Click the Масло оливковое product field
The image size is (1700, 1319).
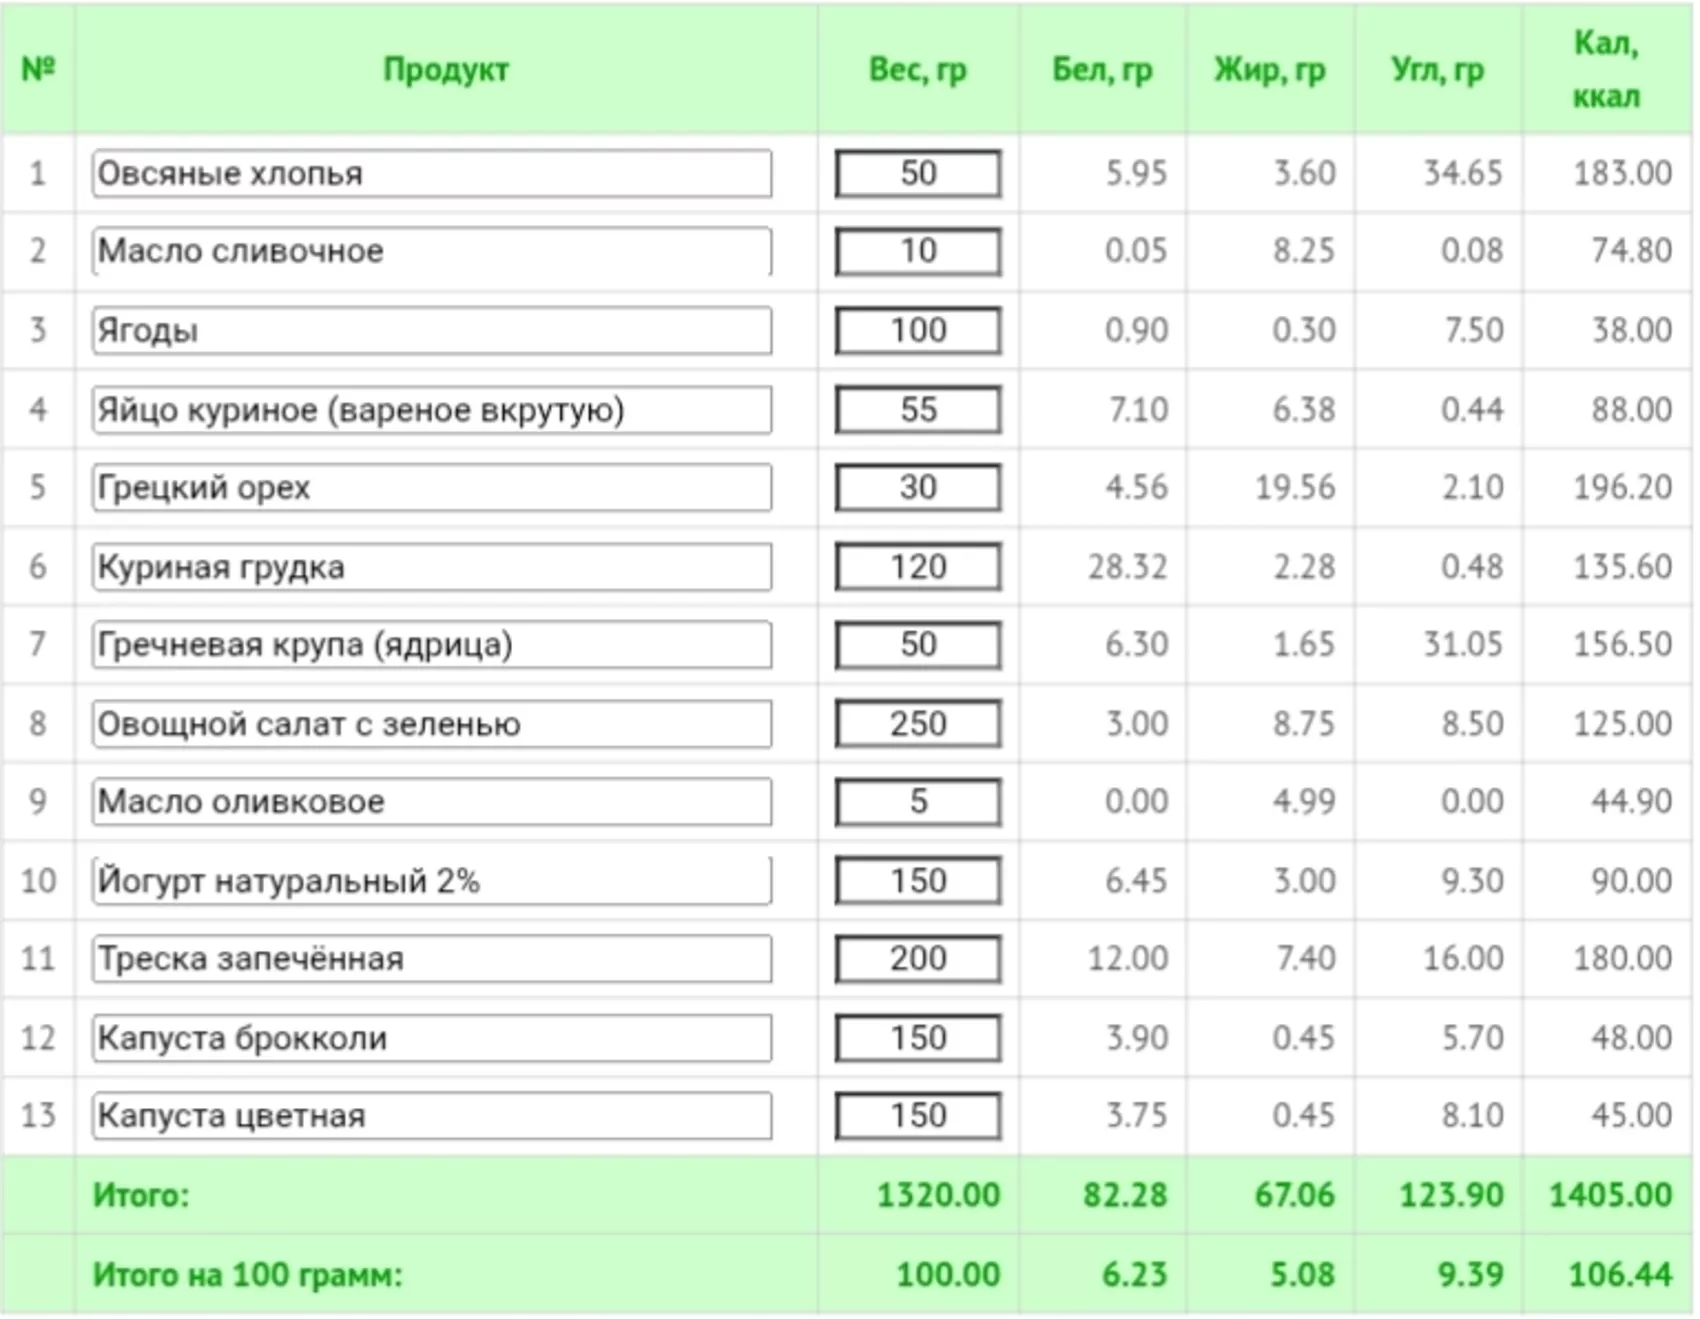[432, 802]
